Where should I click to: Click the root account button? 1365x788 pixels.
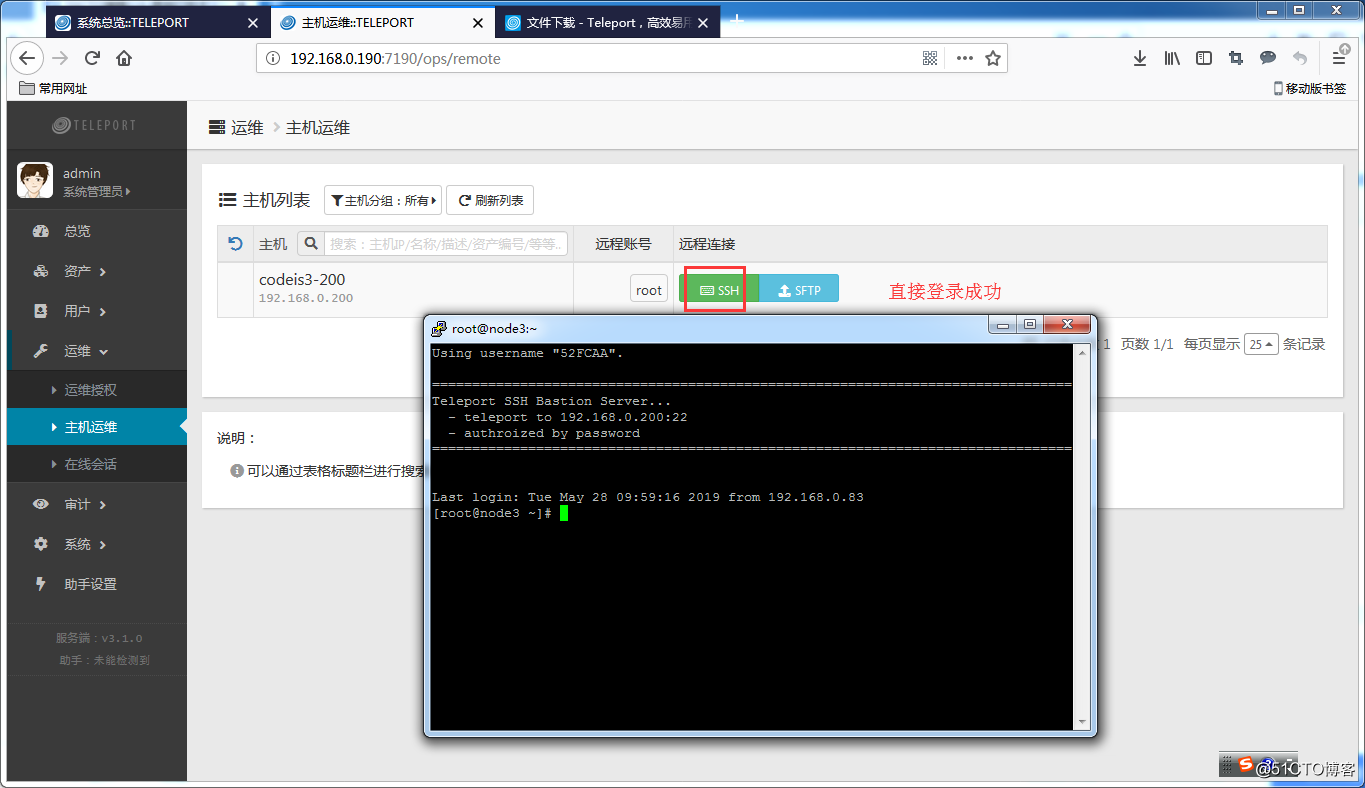click(649, 290)
